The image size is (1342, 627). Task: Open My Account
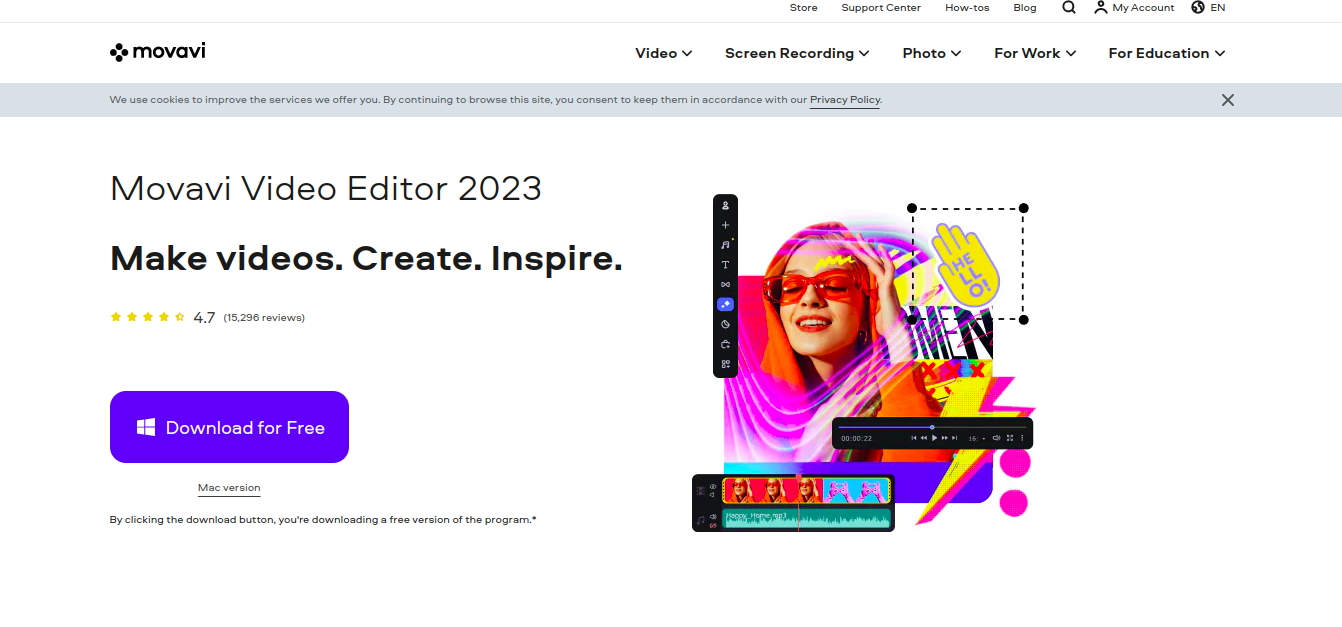pos(1134,7)
